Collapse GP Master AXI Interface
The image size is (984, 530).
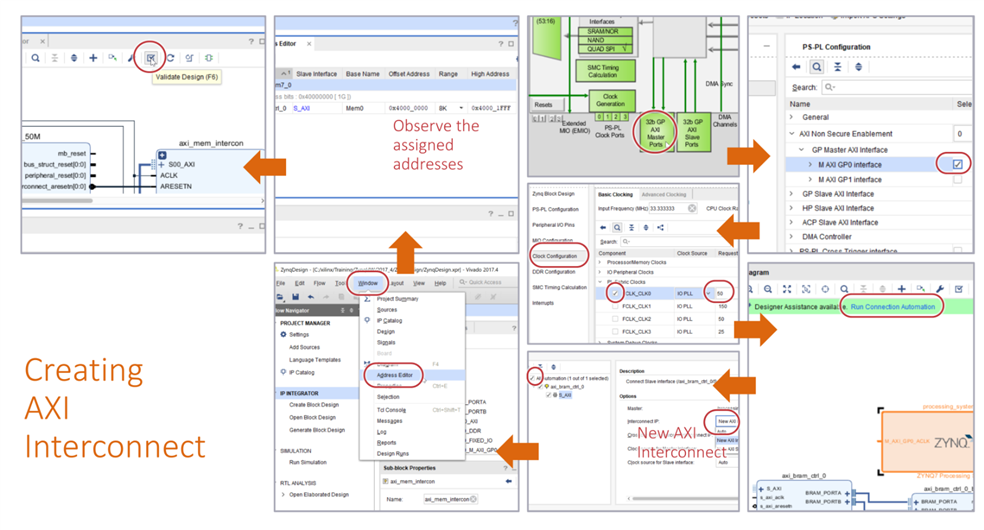801,150
